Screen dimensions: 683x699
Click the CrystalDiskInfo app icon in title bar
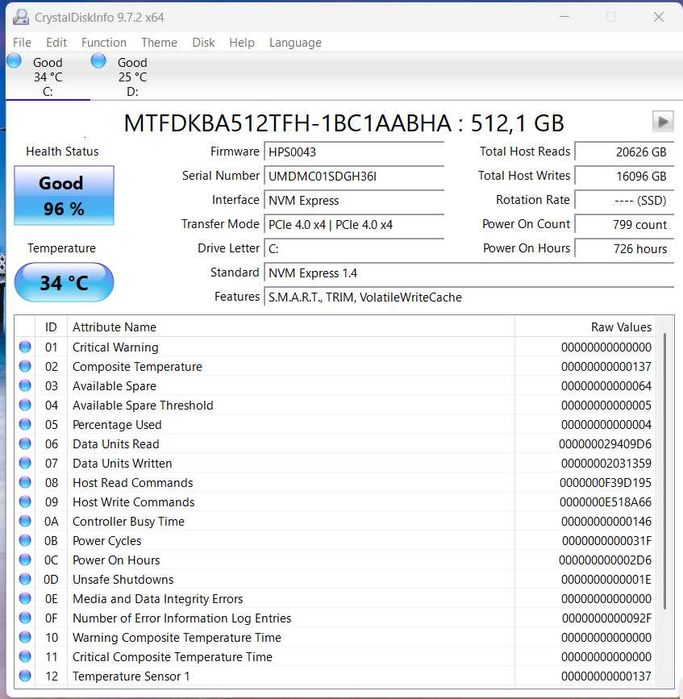(21, 17)
